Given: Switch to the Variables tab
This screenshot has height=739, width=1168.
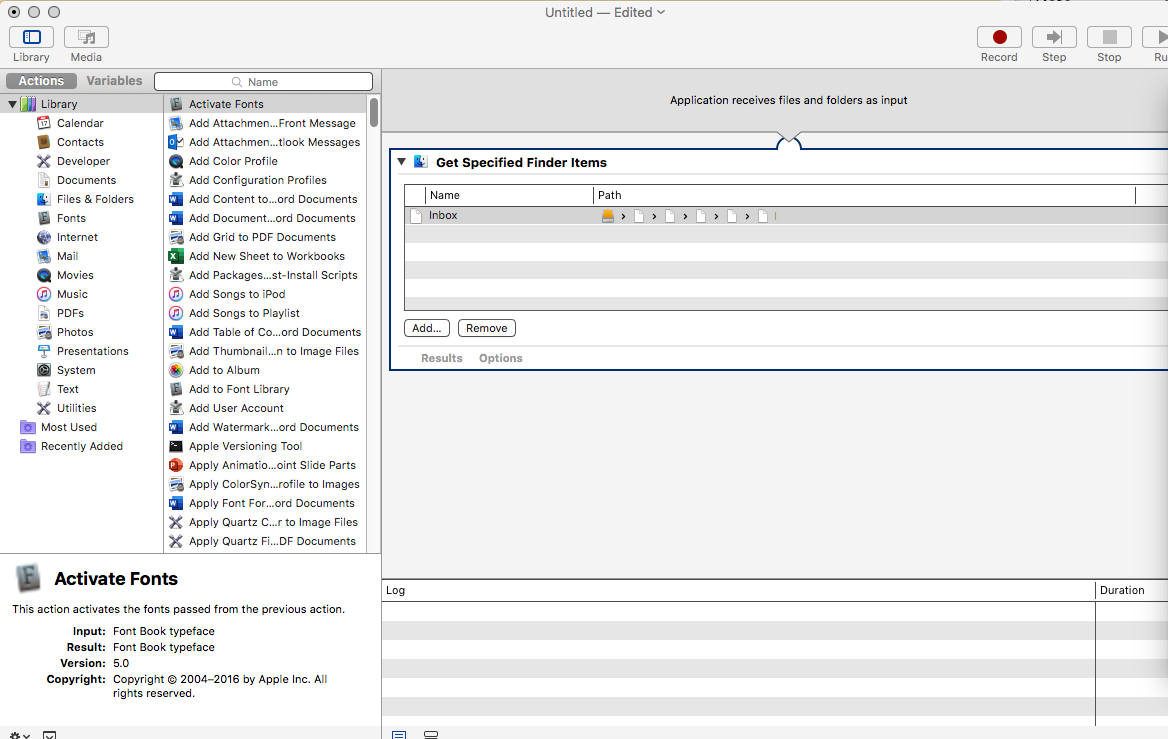Looking at the screenshot, I should click(113, 80).
